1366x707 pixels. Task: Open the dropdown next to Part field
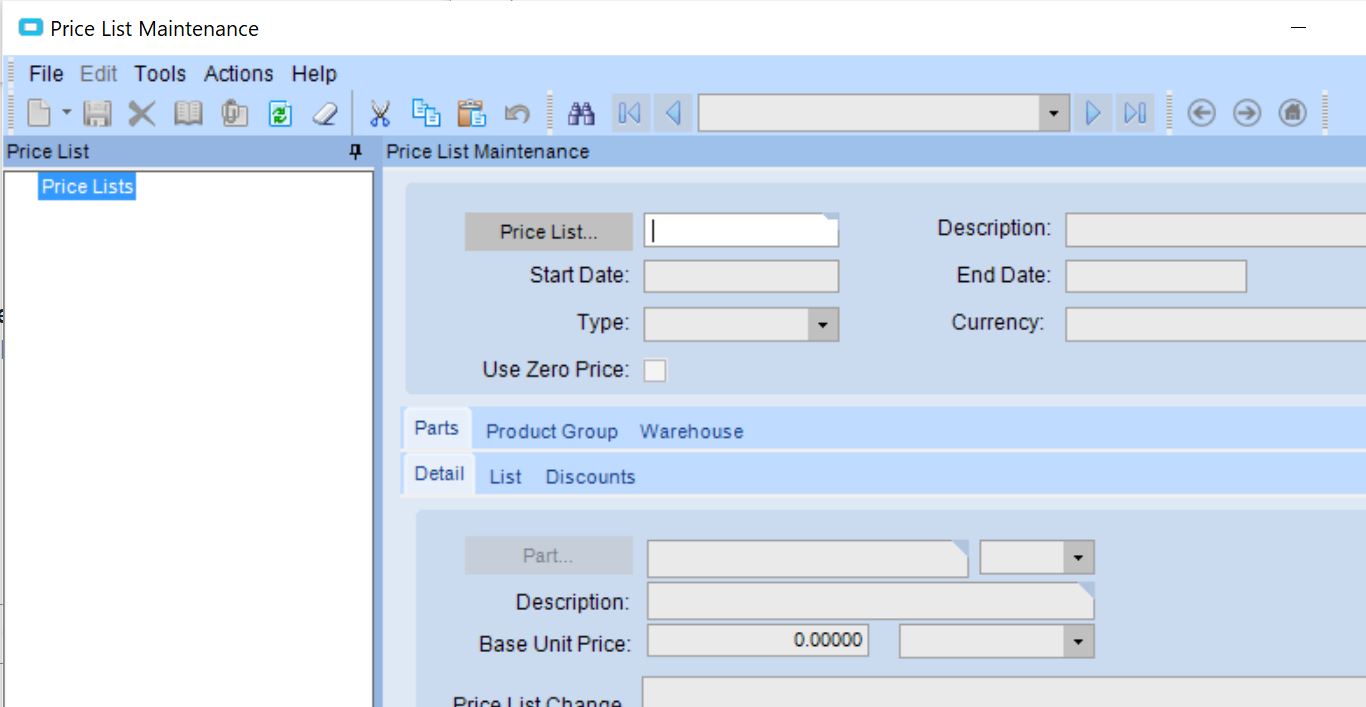pos(1078,558)
